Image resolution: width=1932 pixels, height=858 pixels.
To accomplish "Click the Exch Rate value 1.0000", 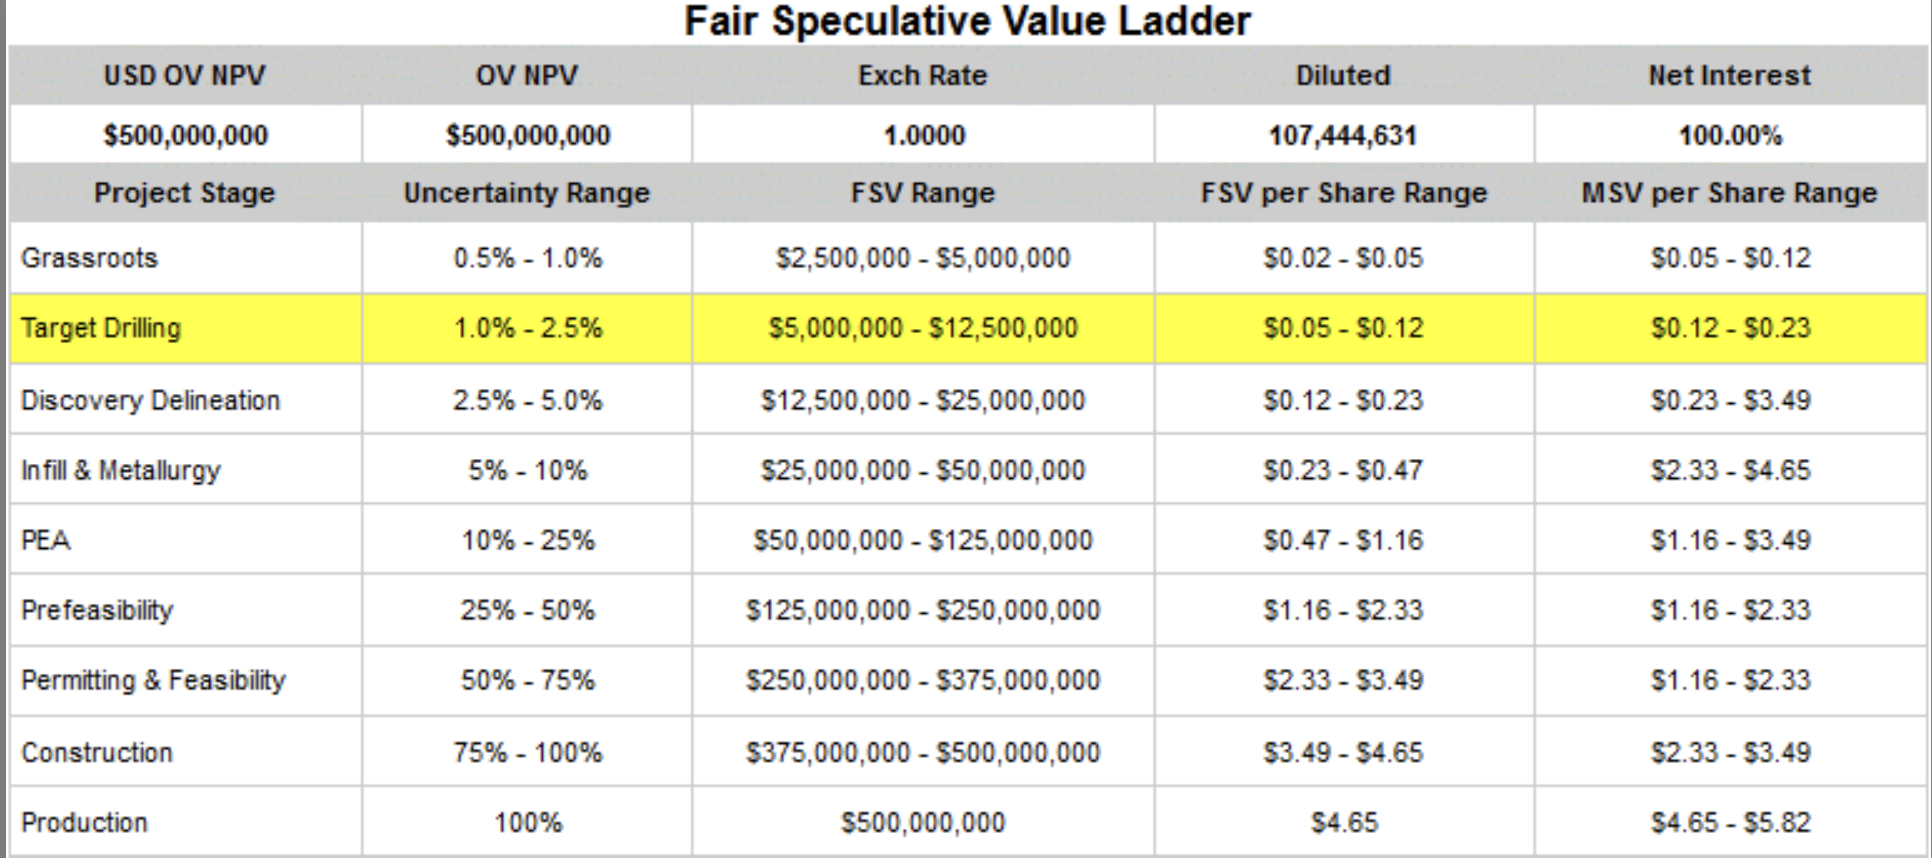I will point(923,135).
